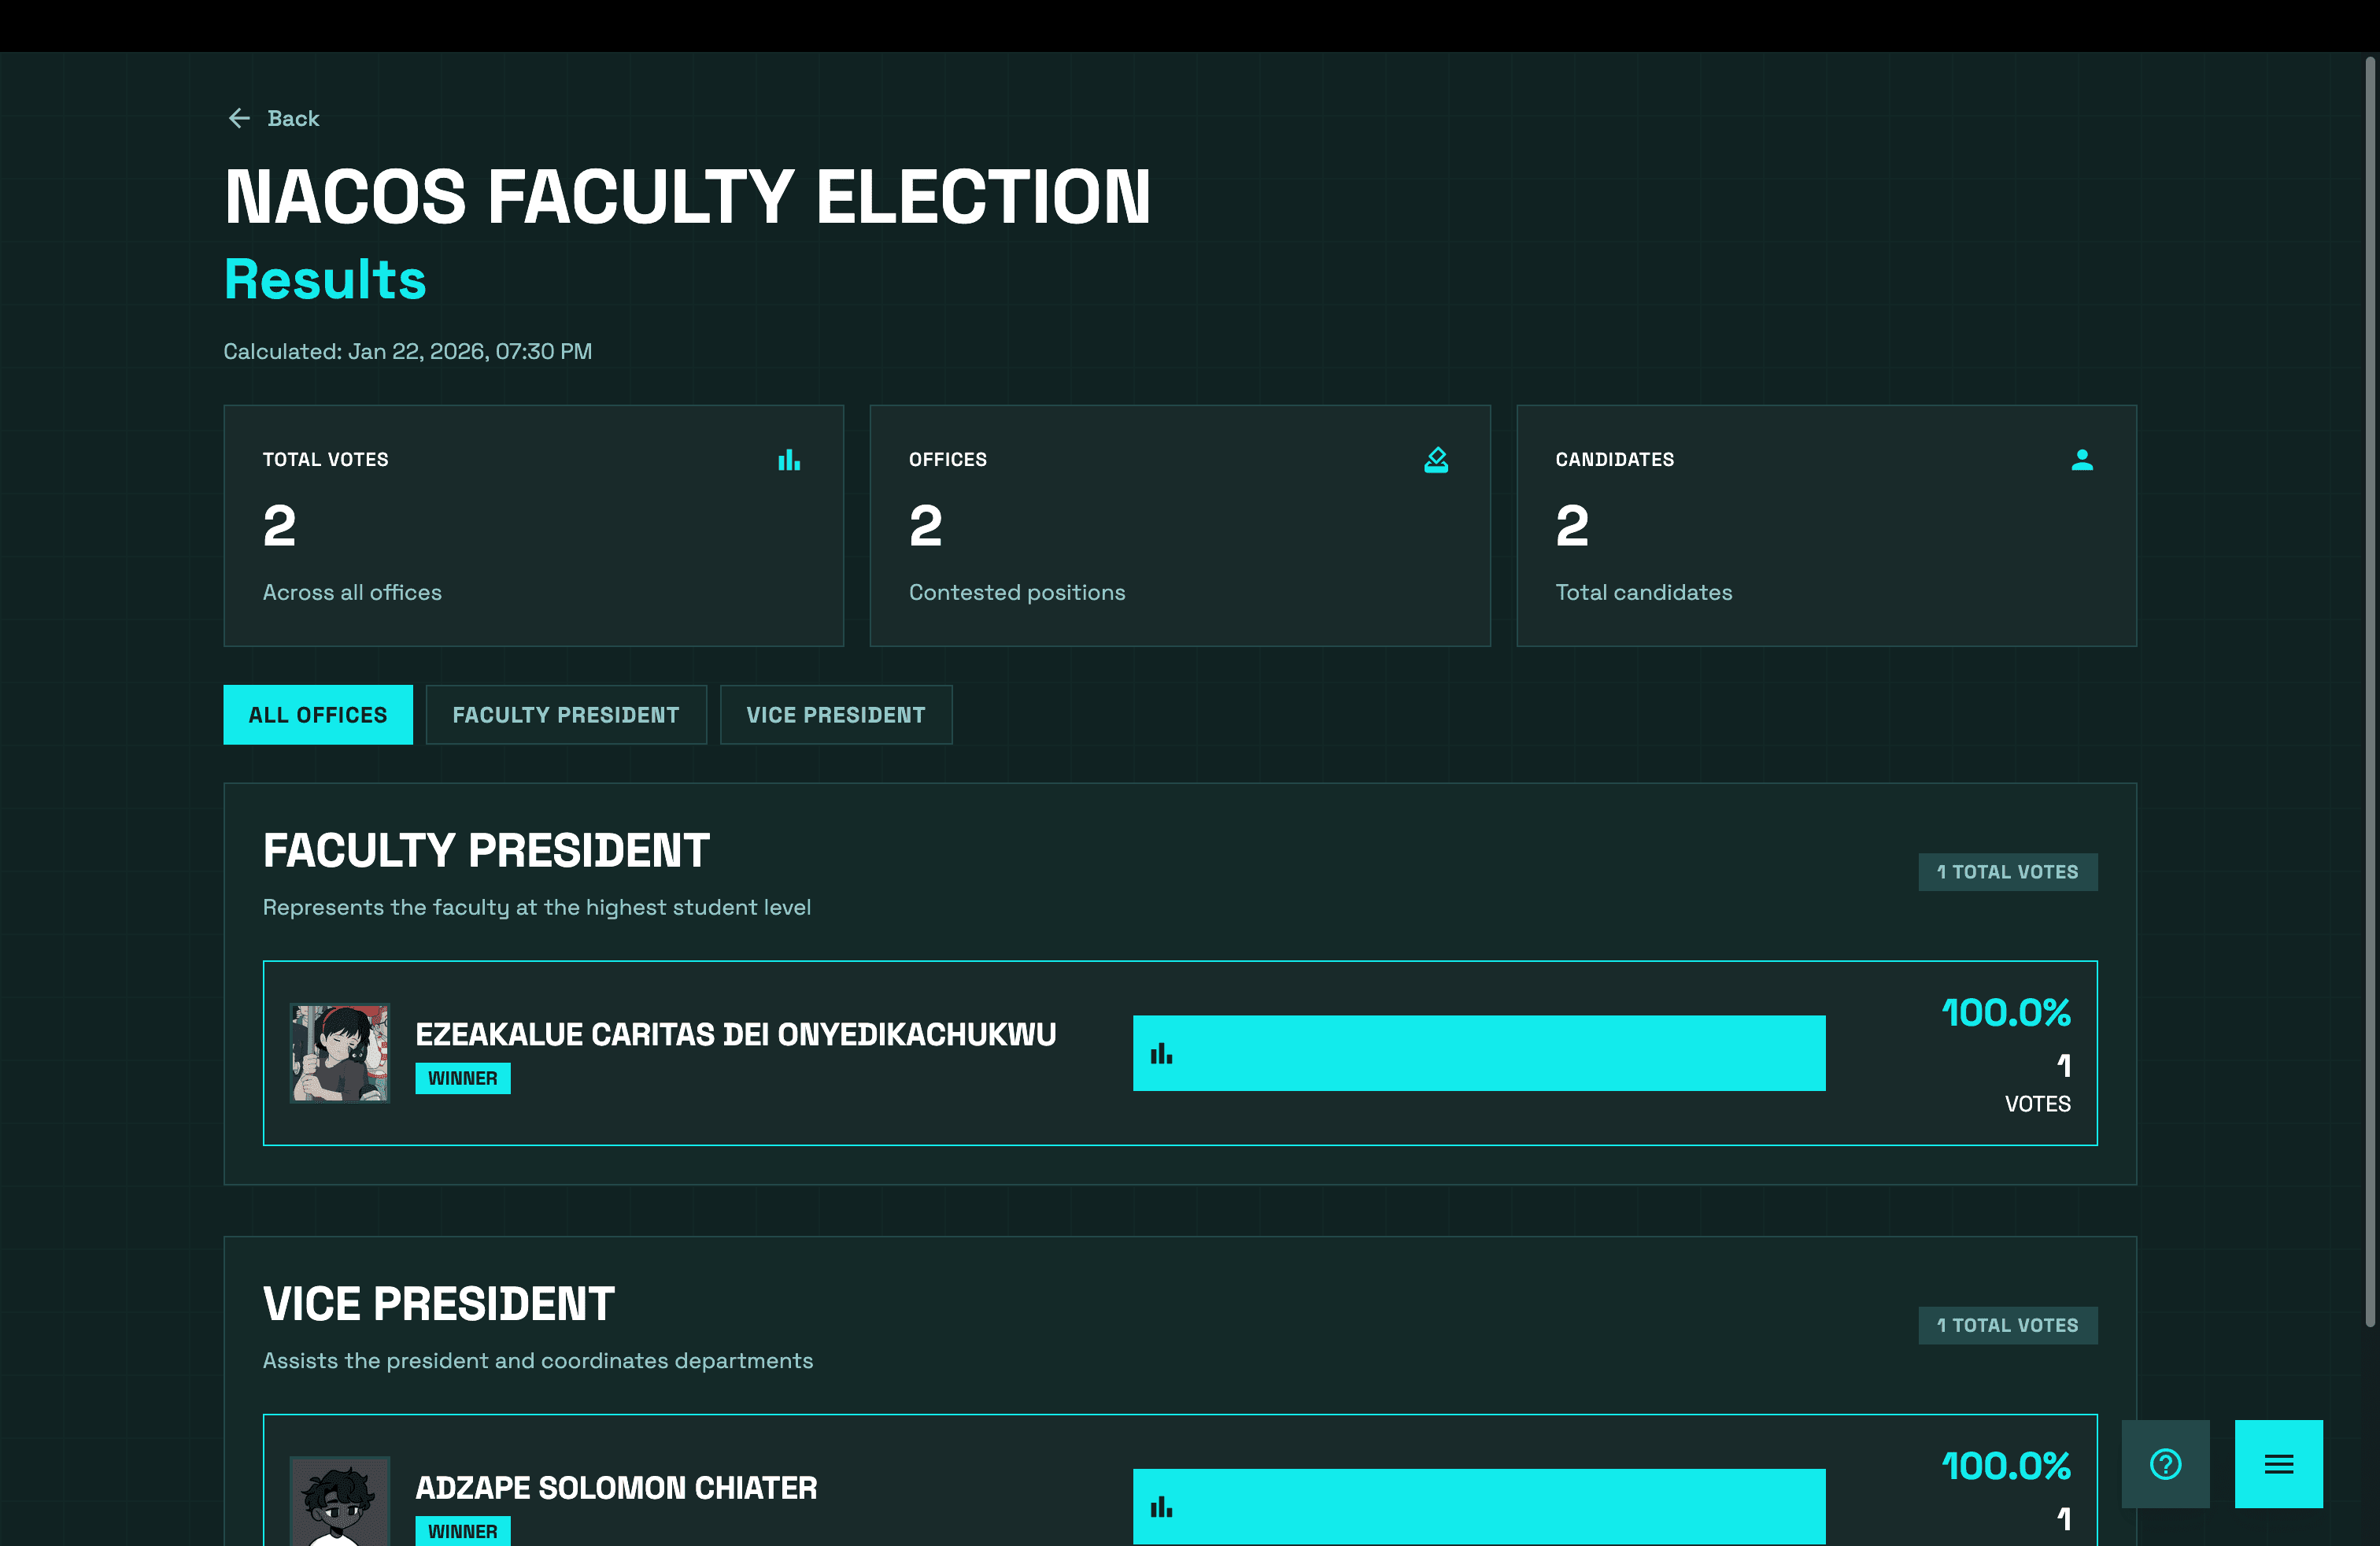Viewport: 2380px width, 1546px height.
Task: Click the chart icon in Adzape's vote bar
Action: click(x=1161, y=1507)
